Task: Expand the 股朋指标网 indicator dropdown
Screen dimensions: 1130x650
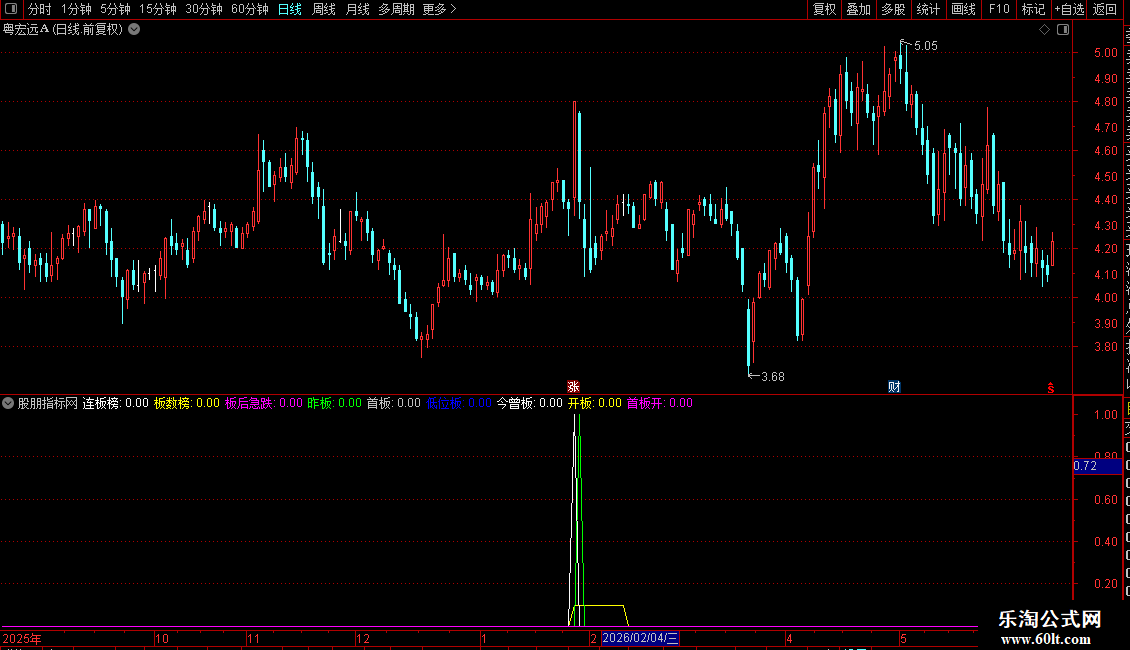Action: point(8,404)
